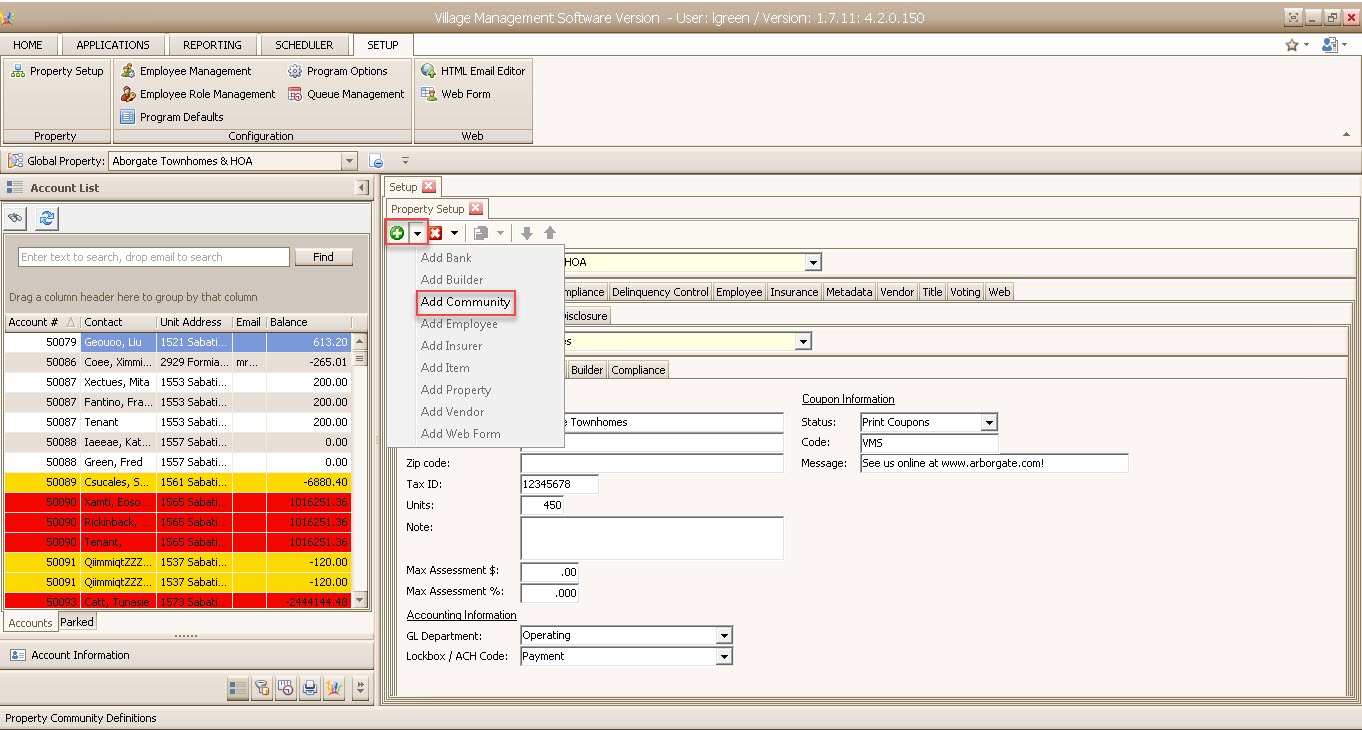The height and width of the screenshot is (730, 1362).
Task: Select the account list view icon at bottom
Action: [237, 688]
